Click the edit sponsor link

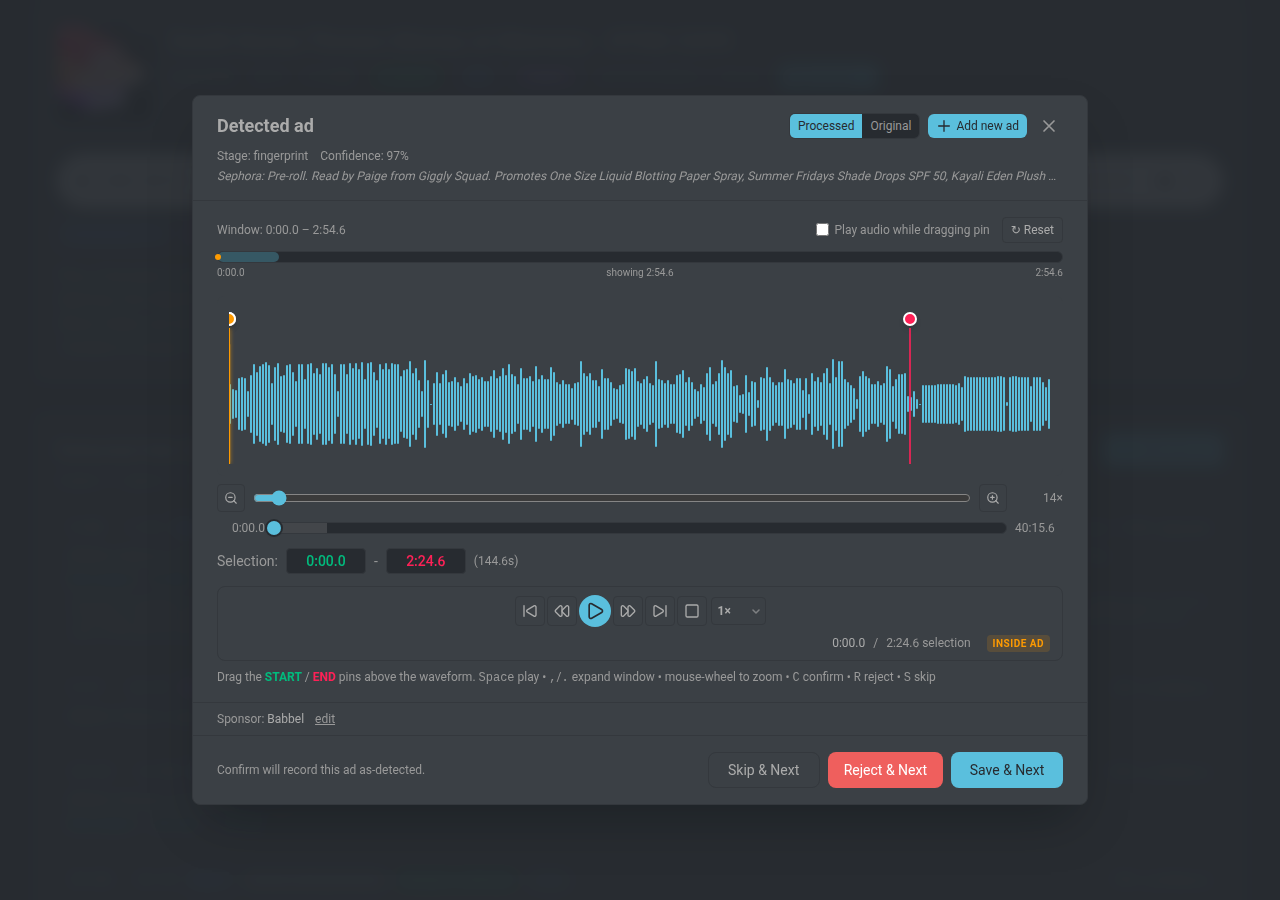(x=325, y=719)
